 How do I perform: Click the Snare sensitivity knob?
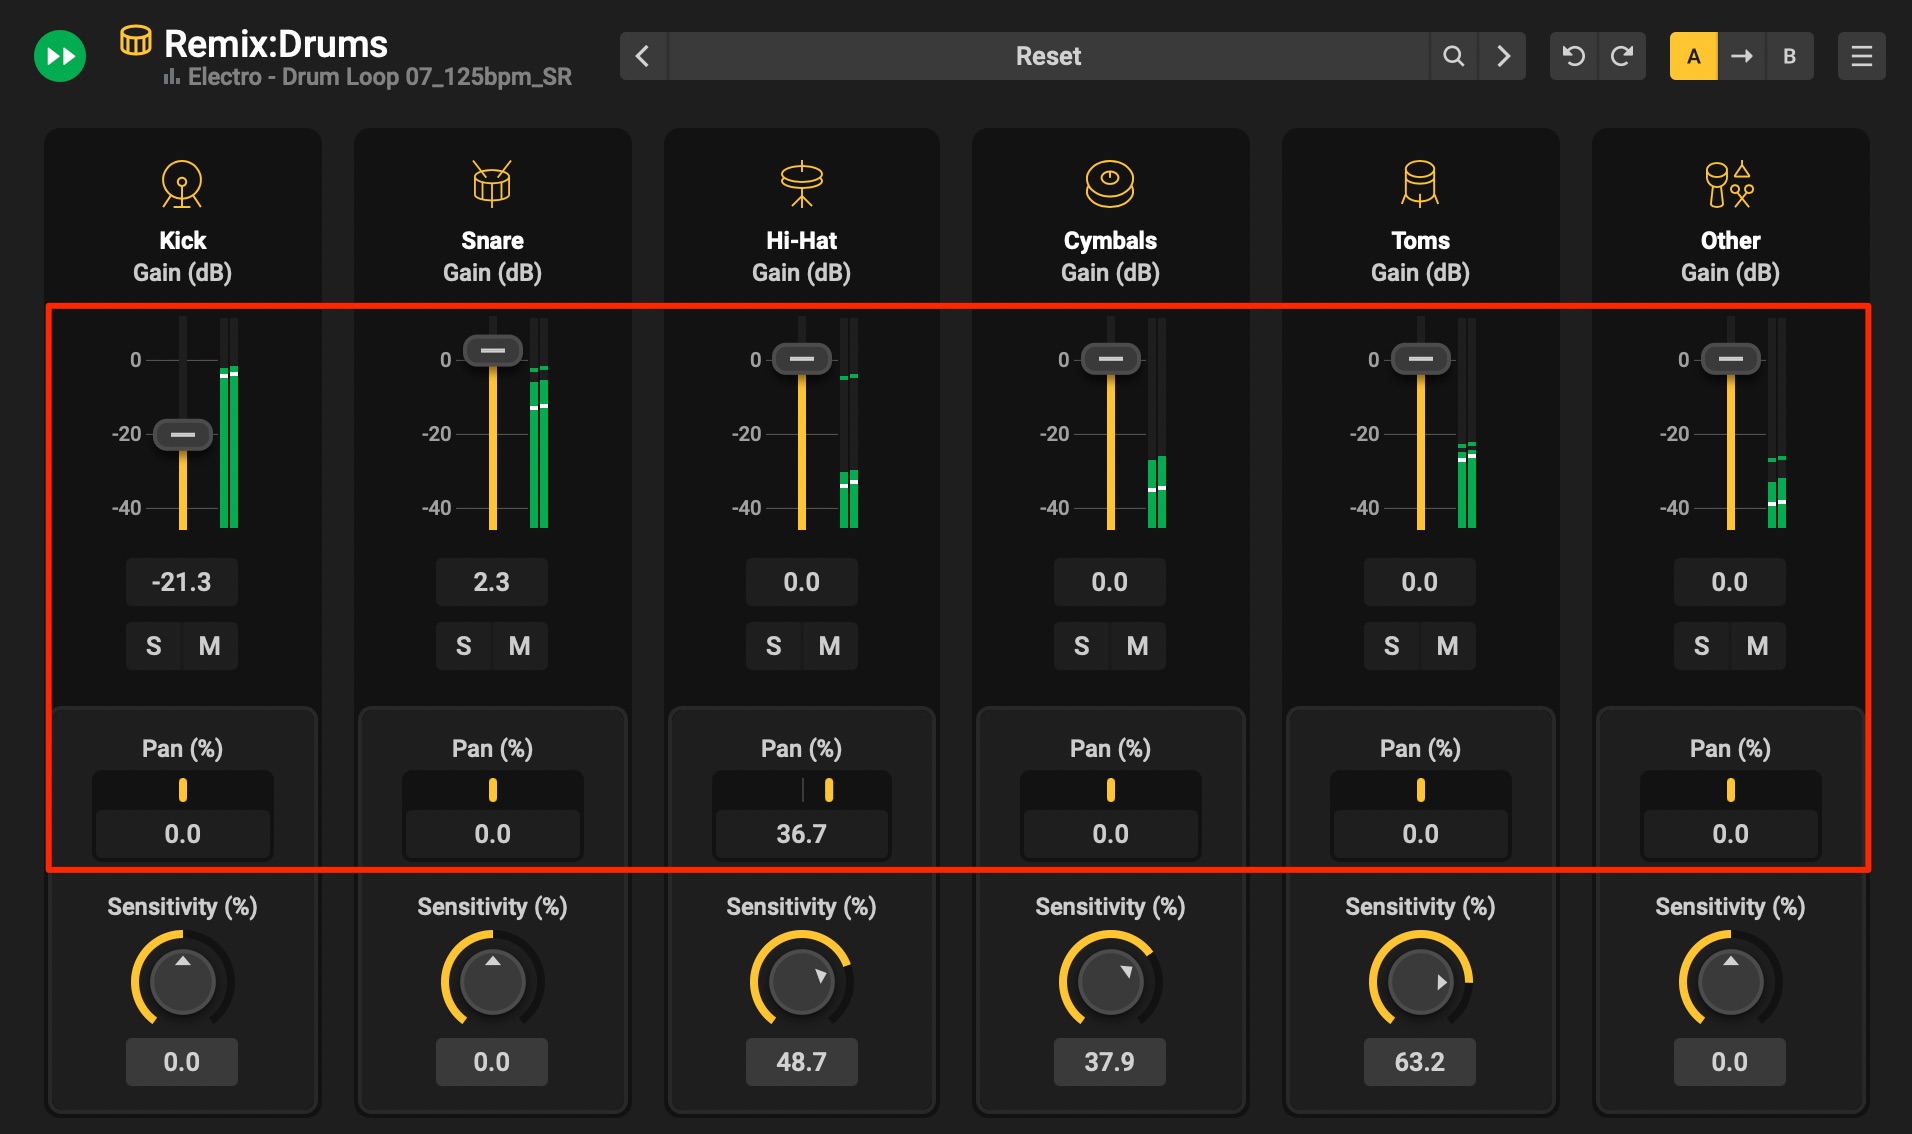493,981
